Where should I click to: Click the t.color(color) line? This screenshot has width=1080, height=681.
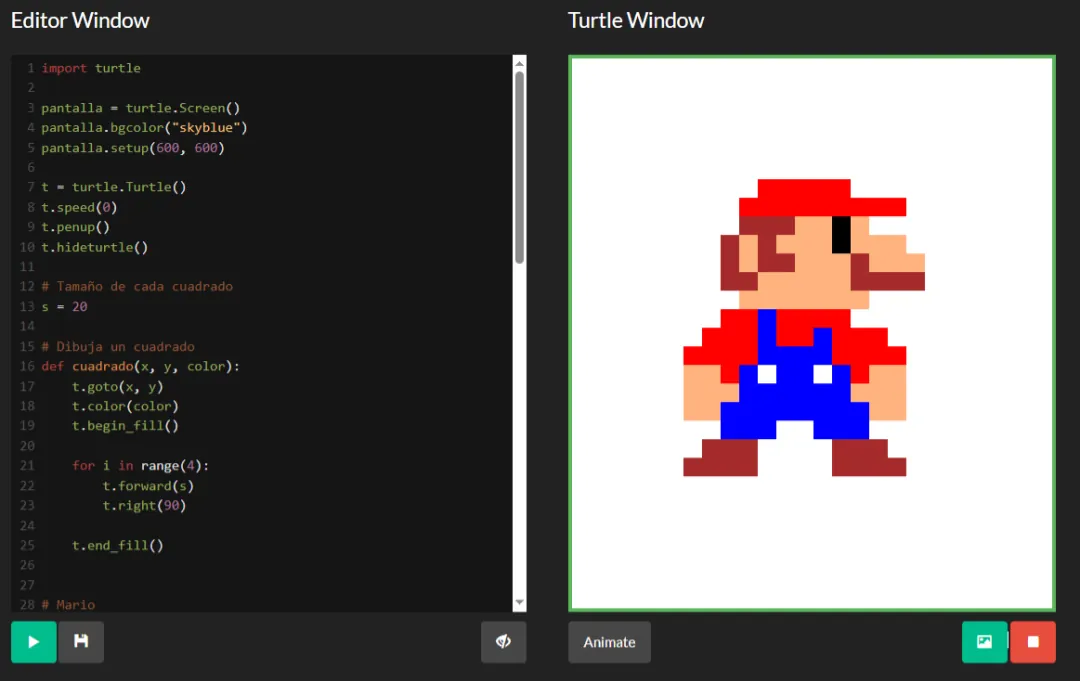pos(125,406)
